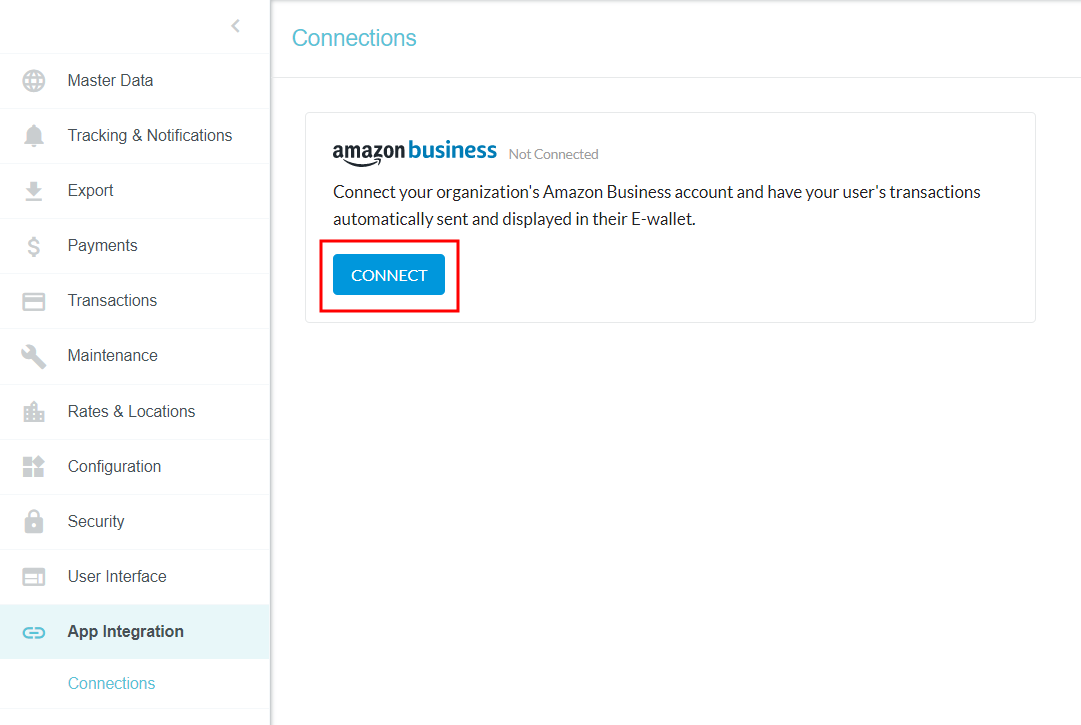Open the Master Data menu section

point(110,81)
